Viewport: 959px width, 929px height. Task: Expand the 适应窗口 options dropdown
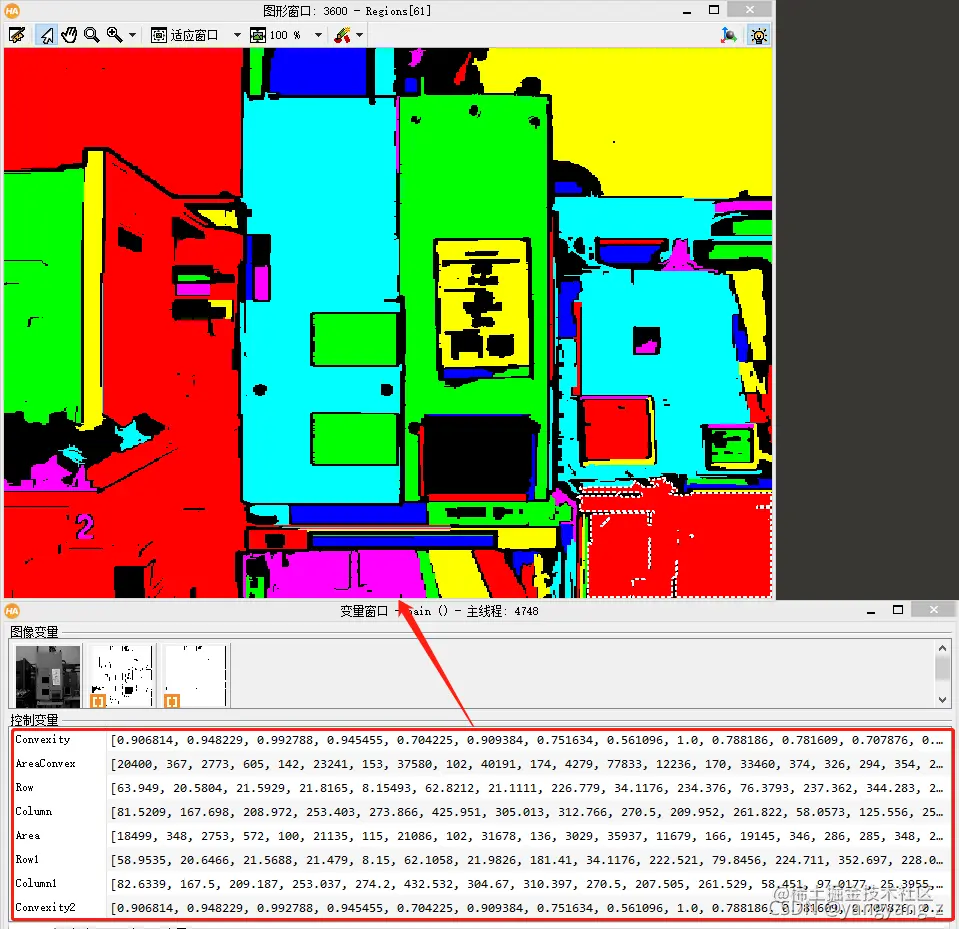pos(236,34)
